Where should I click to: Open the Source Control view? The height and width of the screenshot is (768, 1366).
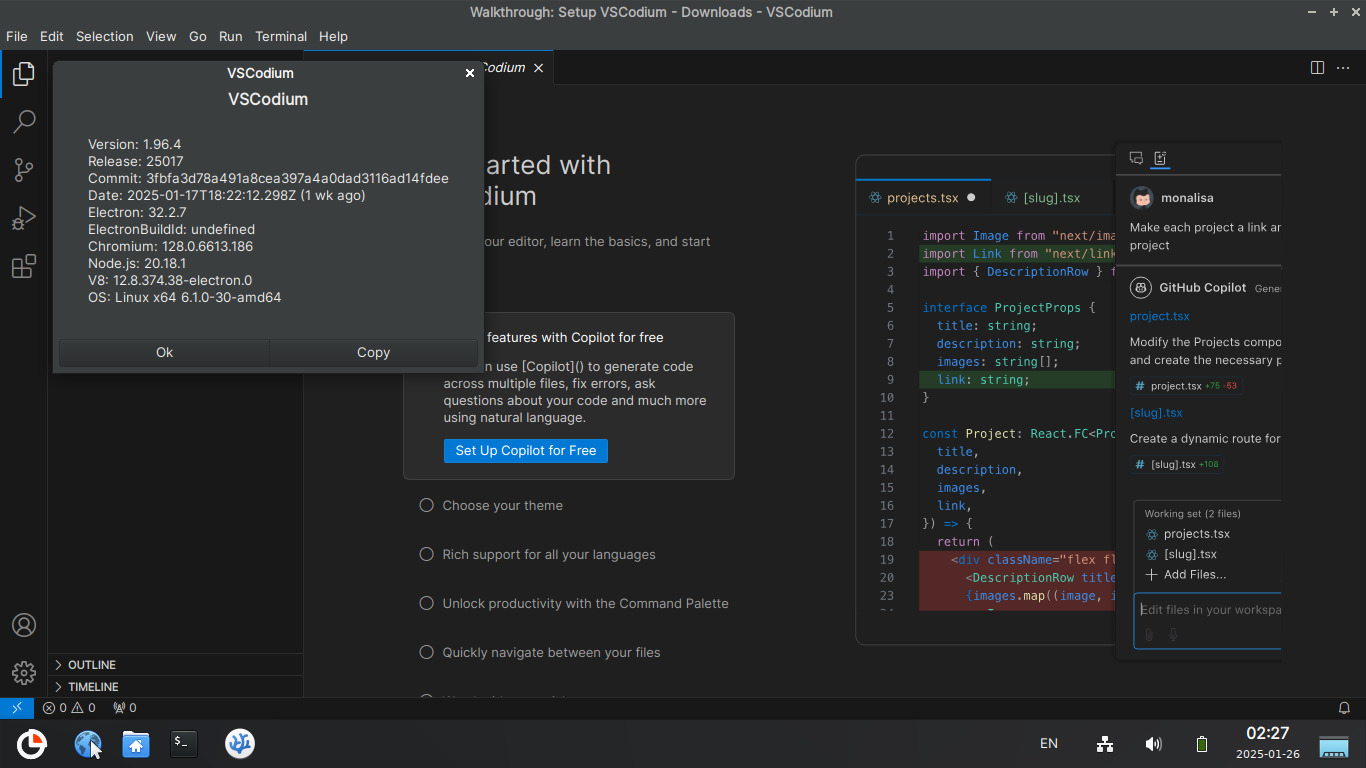24,170
